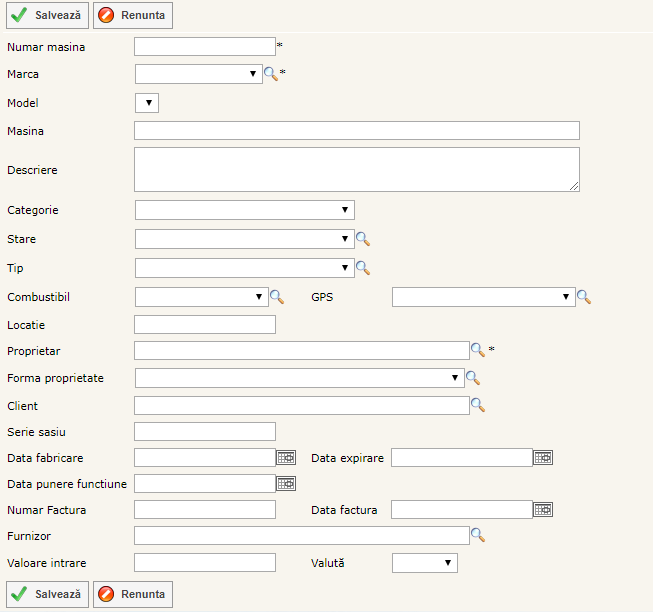Open the Proprietar search icon
The height and width of the screenshot is (612, 653).
coord(478,350)
